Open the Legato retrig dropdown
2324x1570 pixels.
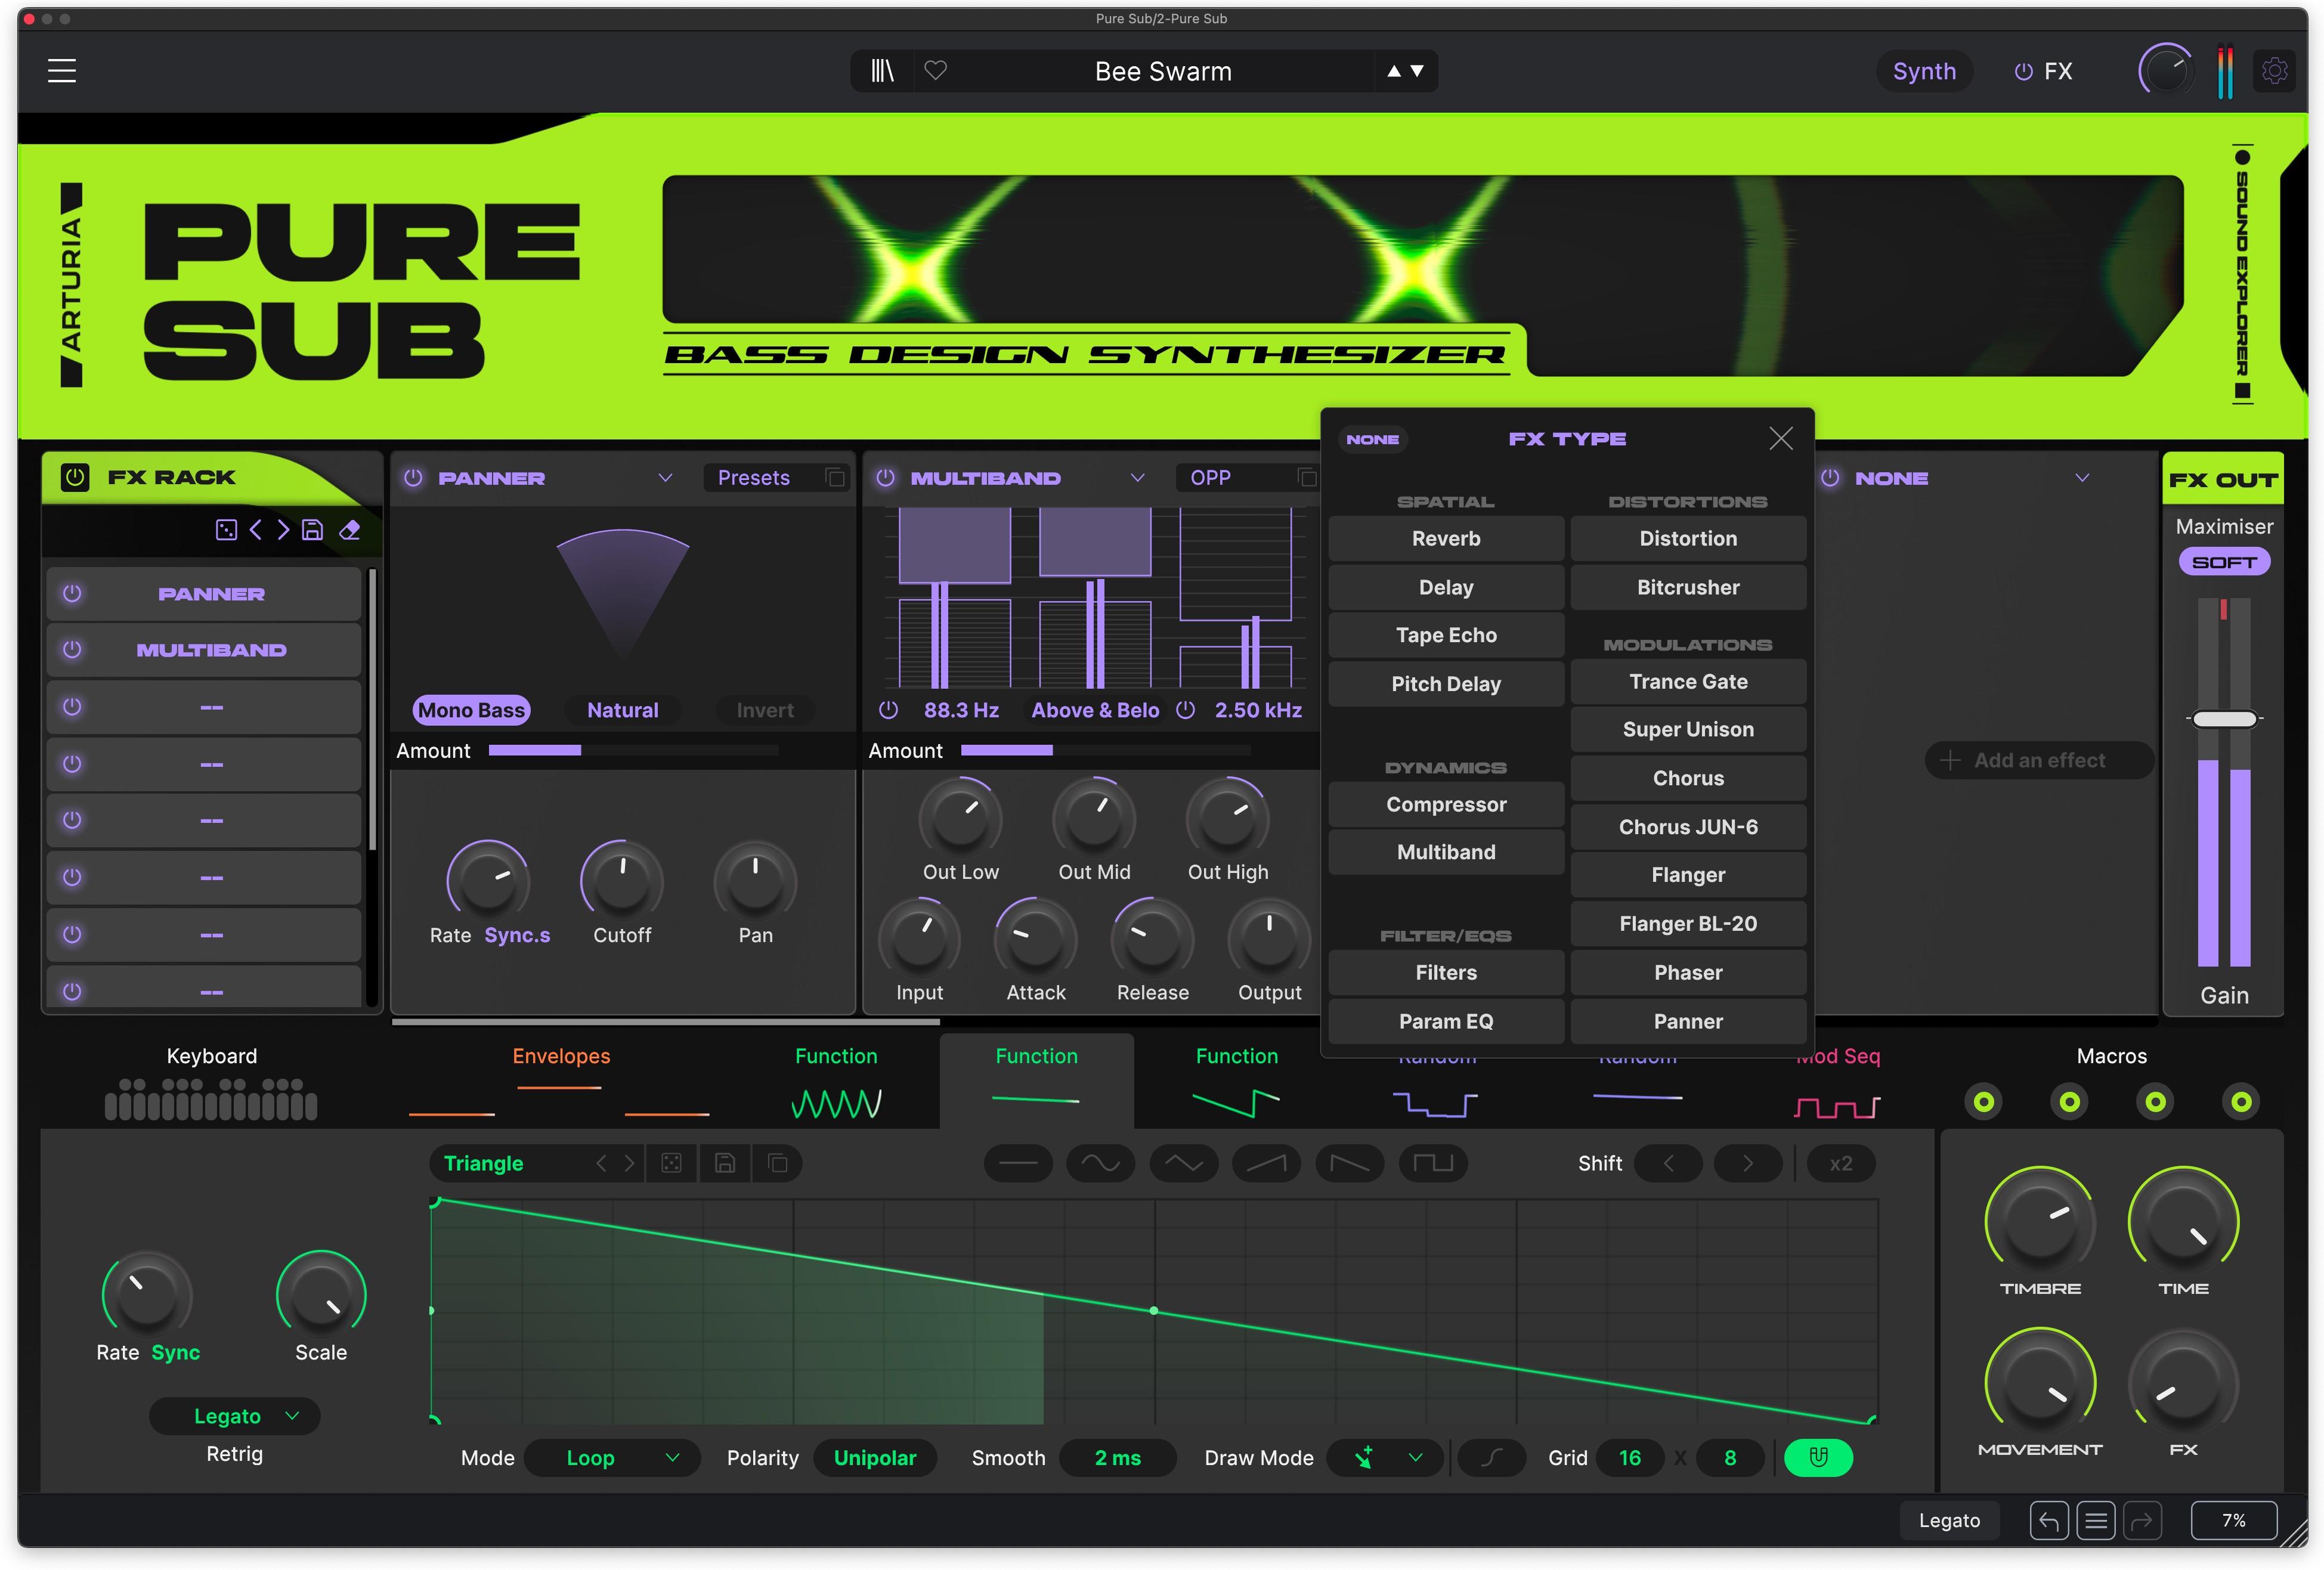coord(235,1415)
